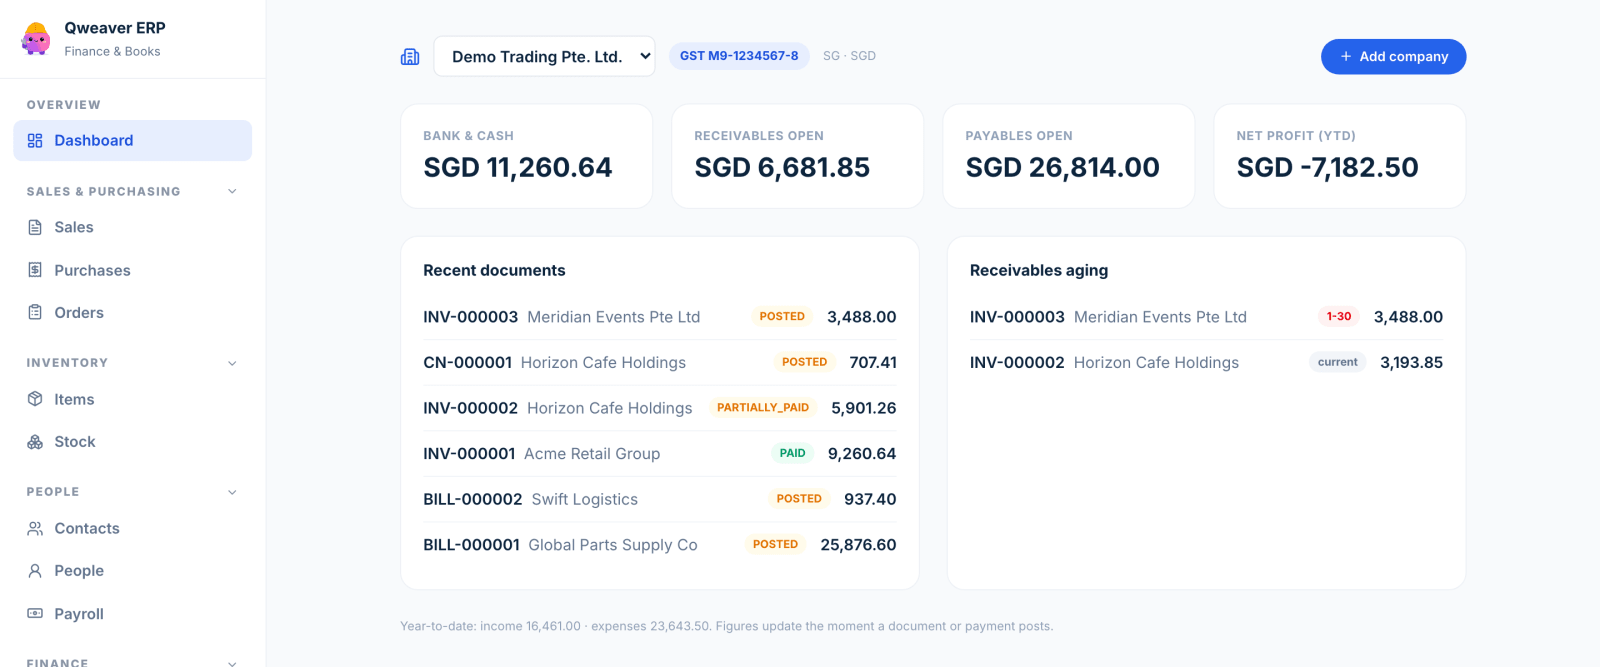Click the Qweaver ERP logo mascot
Image resolution: width=1600 pixels, height=667 pixels.
coord(36,39)
